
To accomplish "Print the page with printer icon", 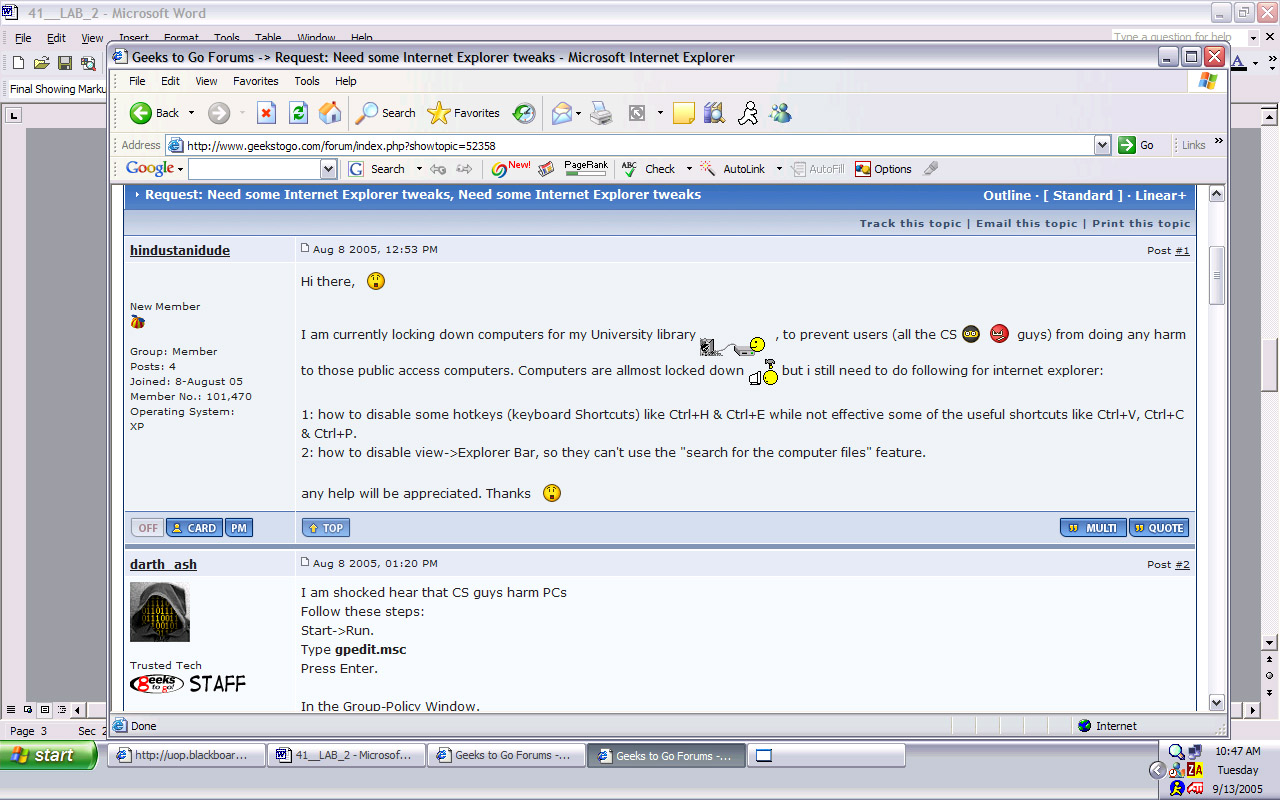I will (600, 113).
